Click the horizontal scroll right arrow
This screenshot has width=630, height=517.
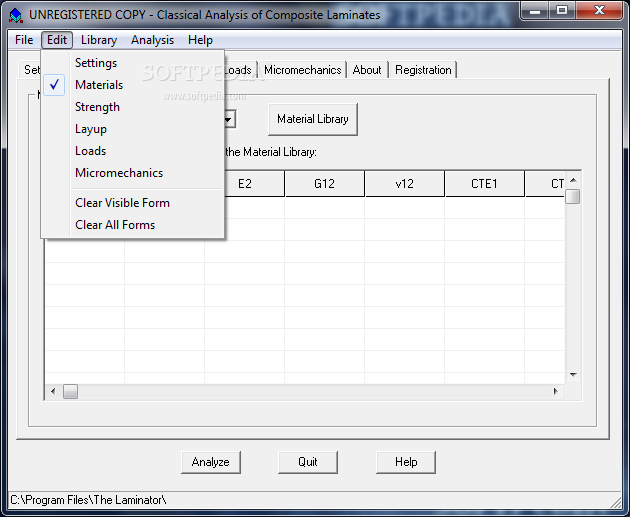tap(556, 391)
